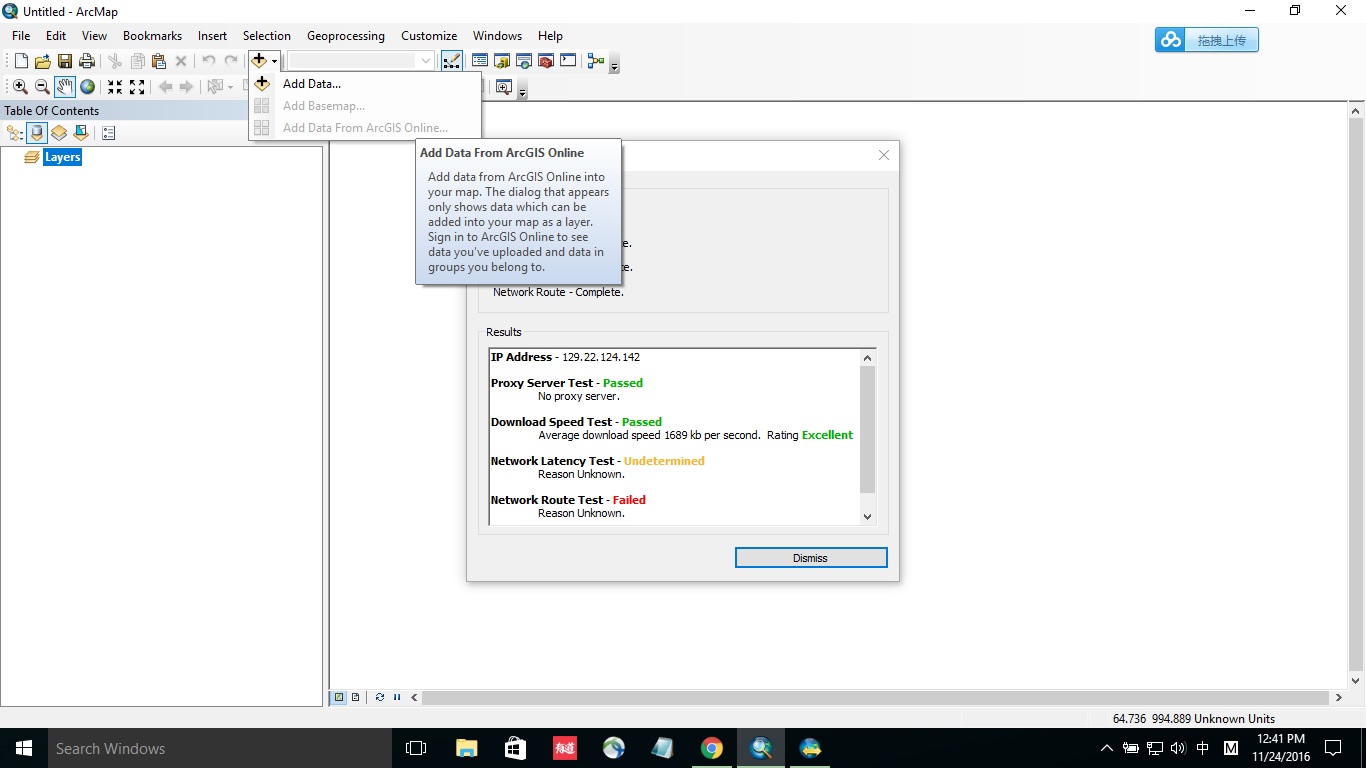
Task: Click the Undo arrow in the toolbar
Action: click(x=209, y=61)
